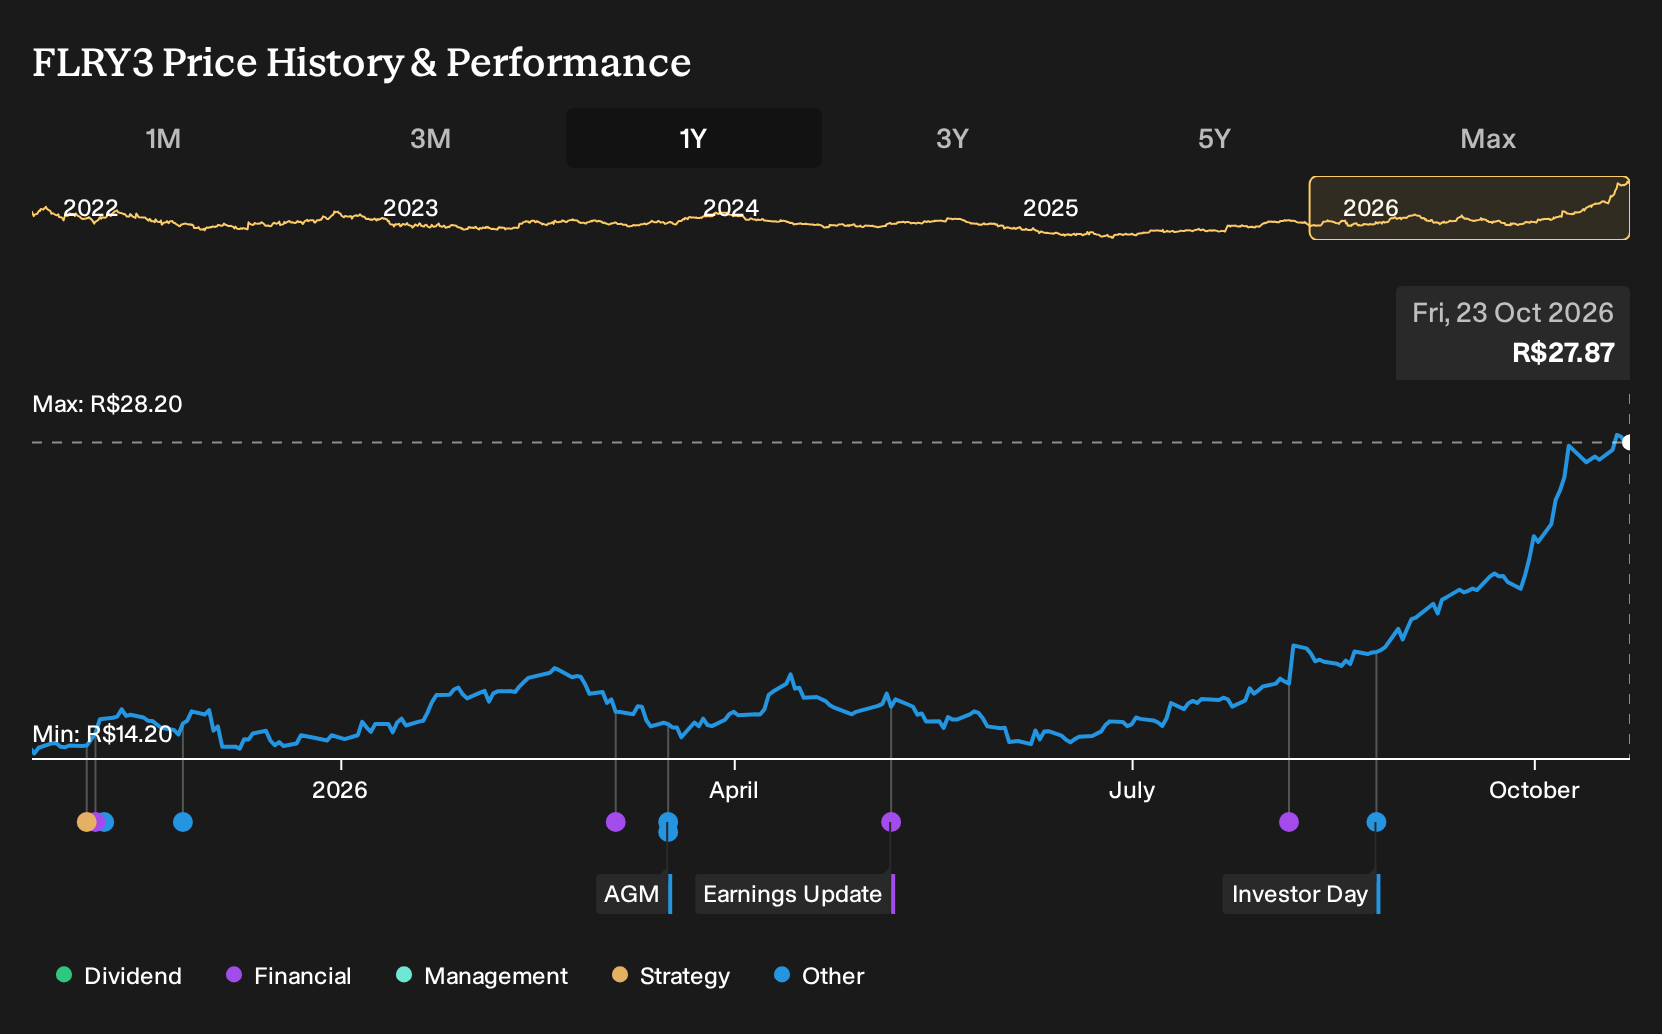
Task: Open the Investor Day event label
Action: click(x=1301, y=894)
